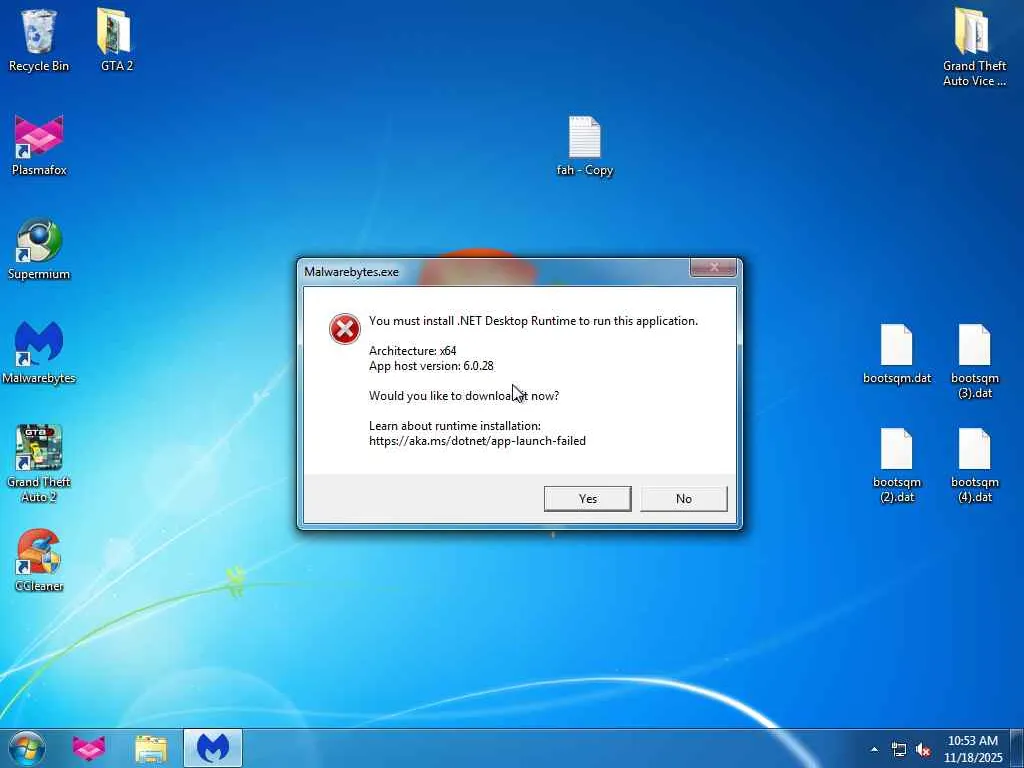This screenshot has width=1024, height=768.
Task: Click the aka.ms/dotnet/app-launch-failed URL text
Action: [x=477, y=441]
